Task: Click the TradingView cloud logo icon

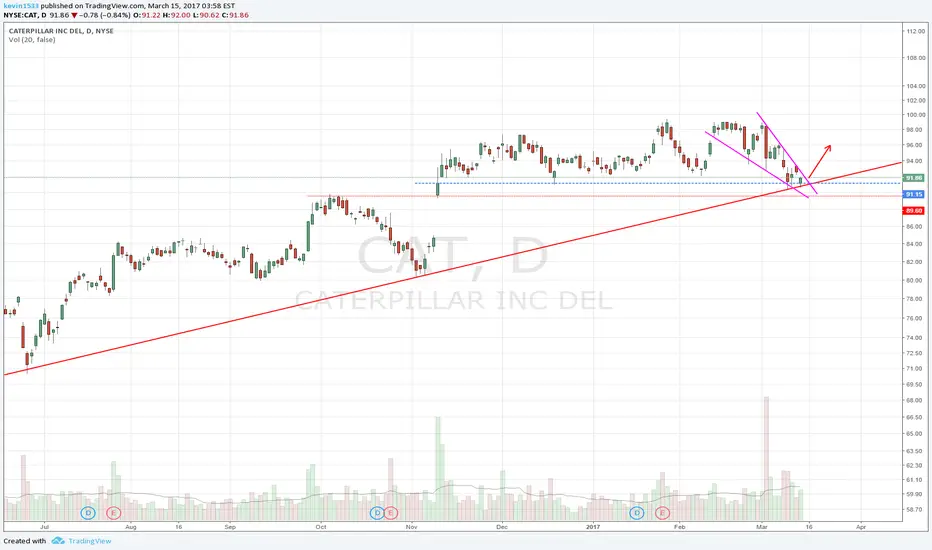Action: [x=58, y=541]
